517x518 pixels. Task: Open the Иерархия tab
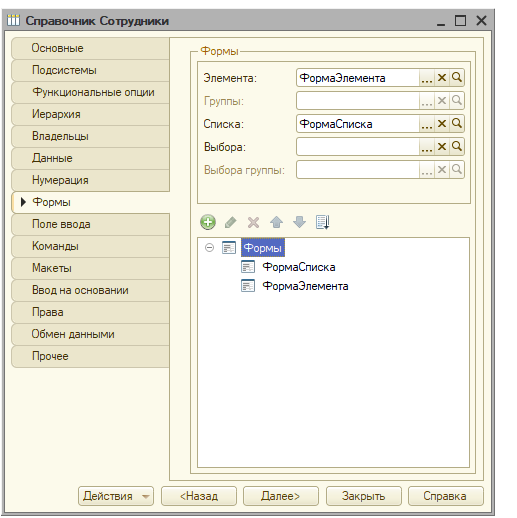click(x=90, y=114)
